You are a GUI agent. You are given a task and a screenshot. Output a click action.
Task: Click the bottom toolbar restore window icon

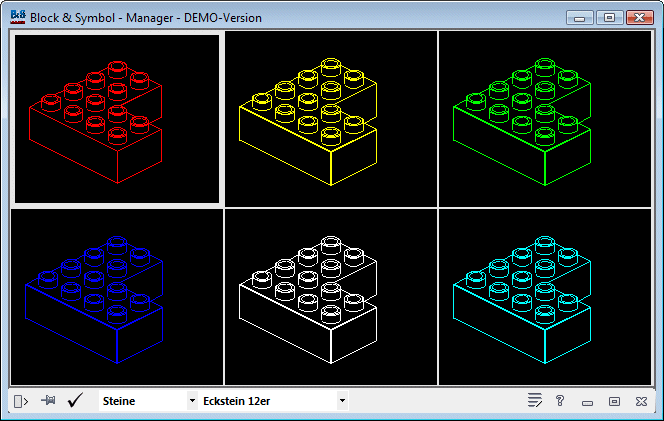pyautogui.click(x=614, y=401)
